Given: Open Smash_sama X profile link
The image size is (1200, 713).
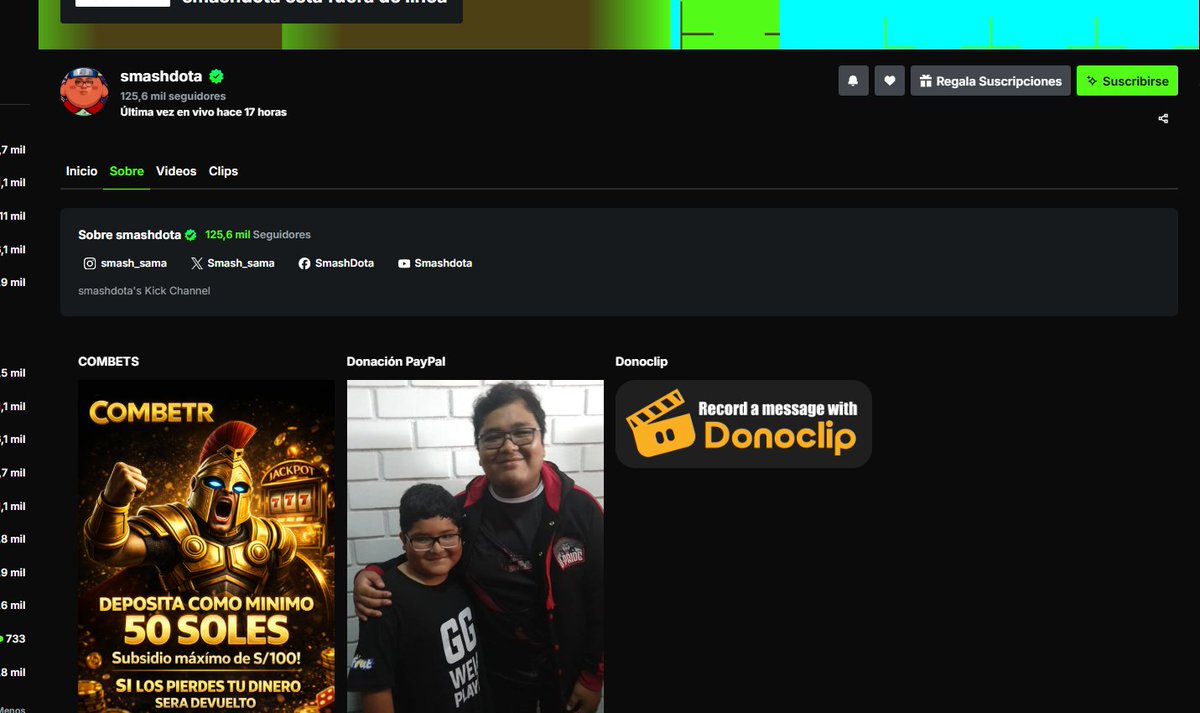Looking at the screenshot, I should tap(232, 263).
